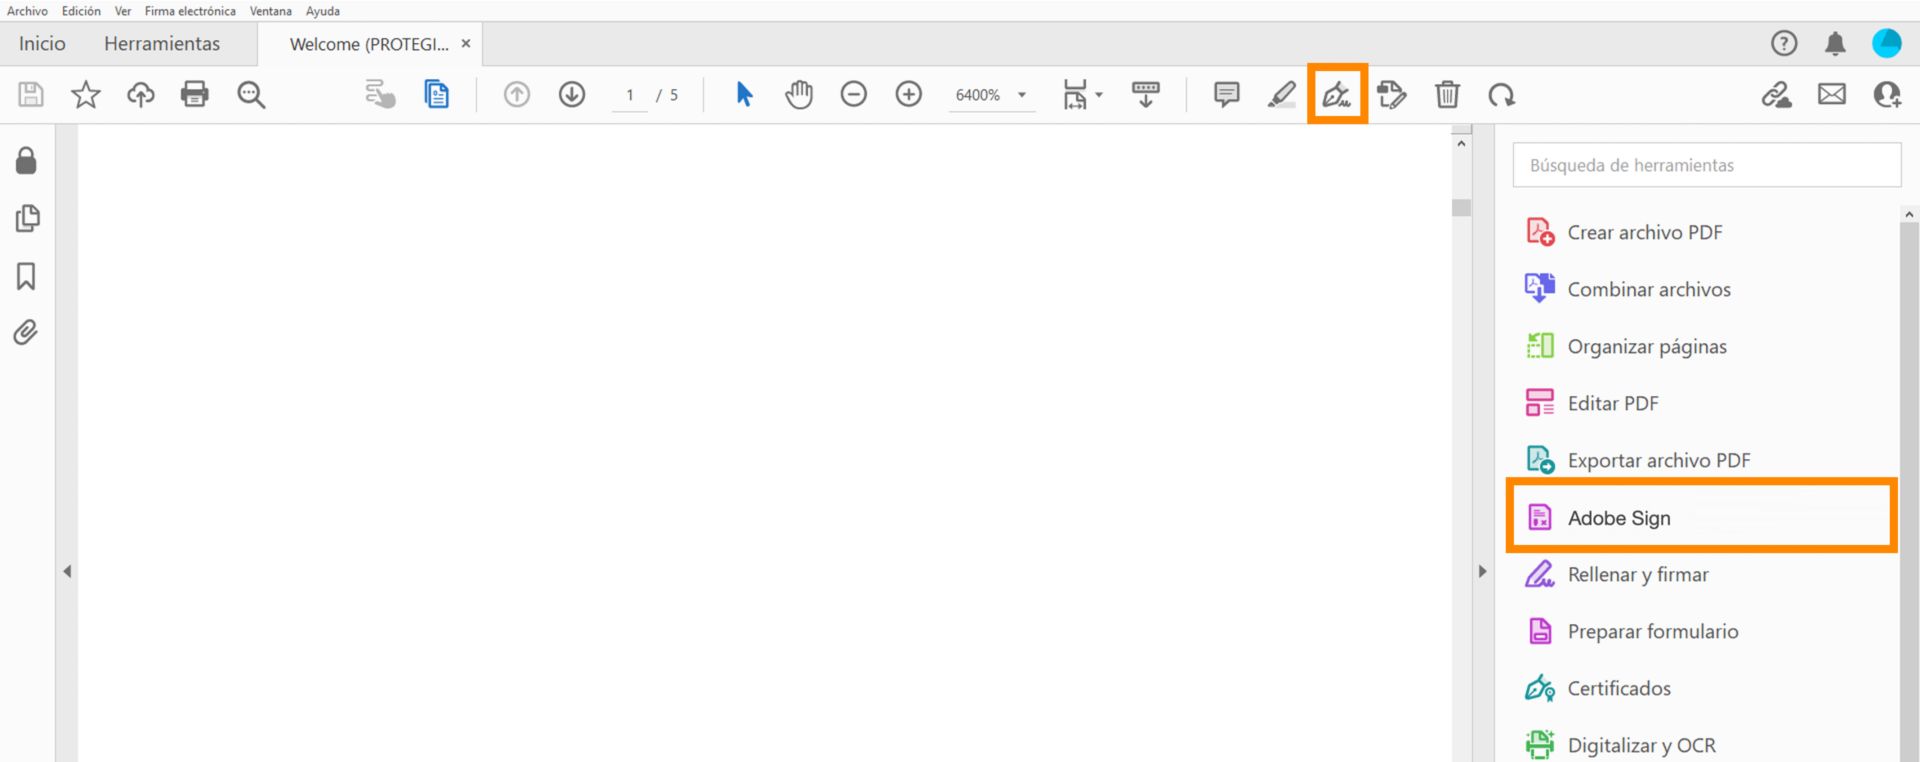The image size is (1920, 762).
Task: Share a link to the file
Action: [1777, 95]
